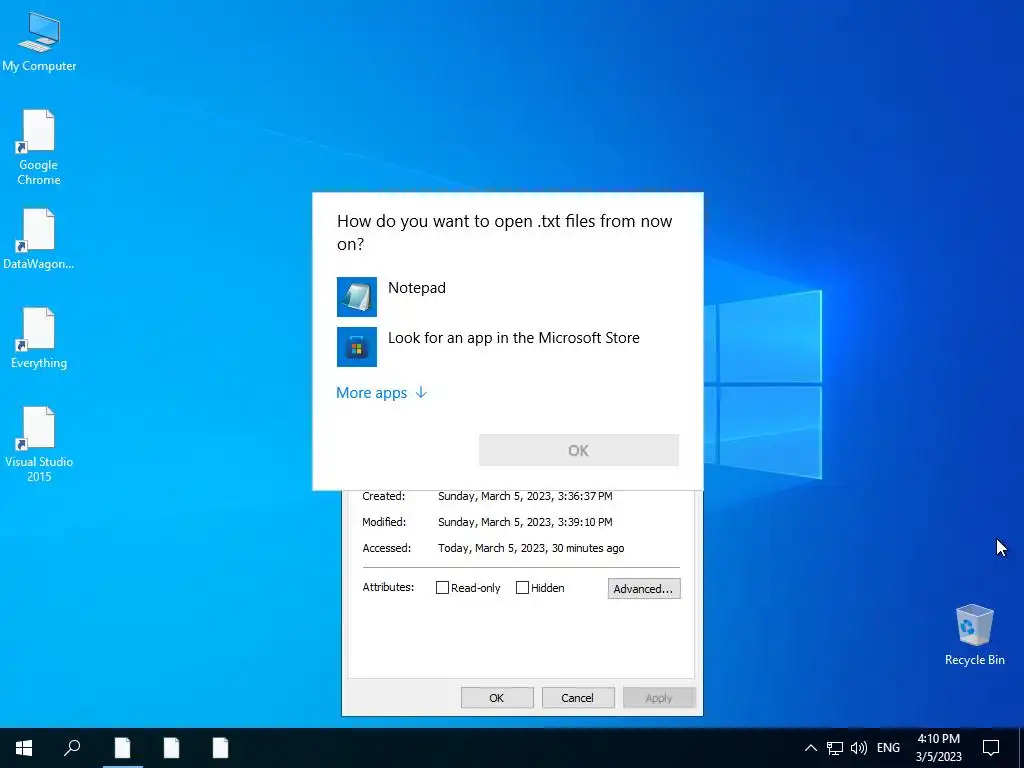
Task: Cancel the Properties dialog
Action: click(x=578, y=697)
